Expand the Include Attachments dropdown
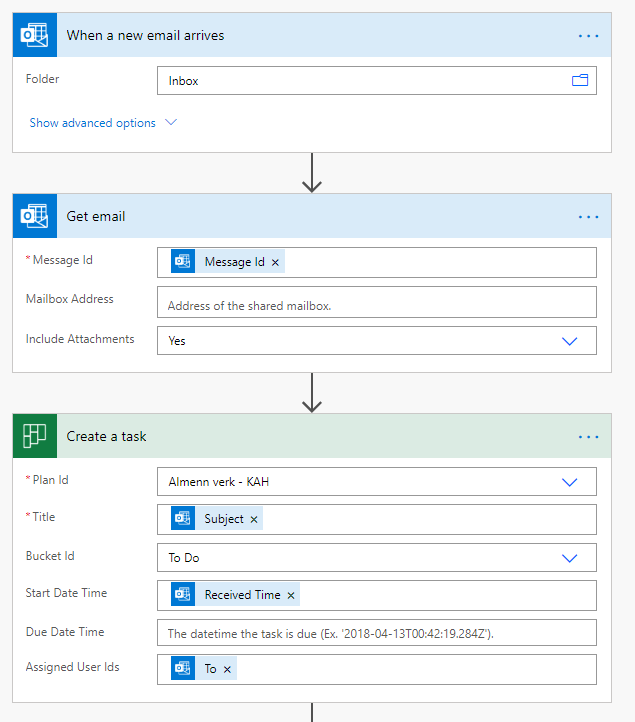 click(570, 341)
